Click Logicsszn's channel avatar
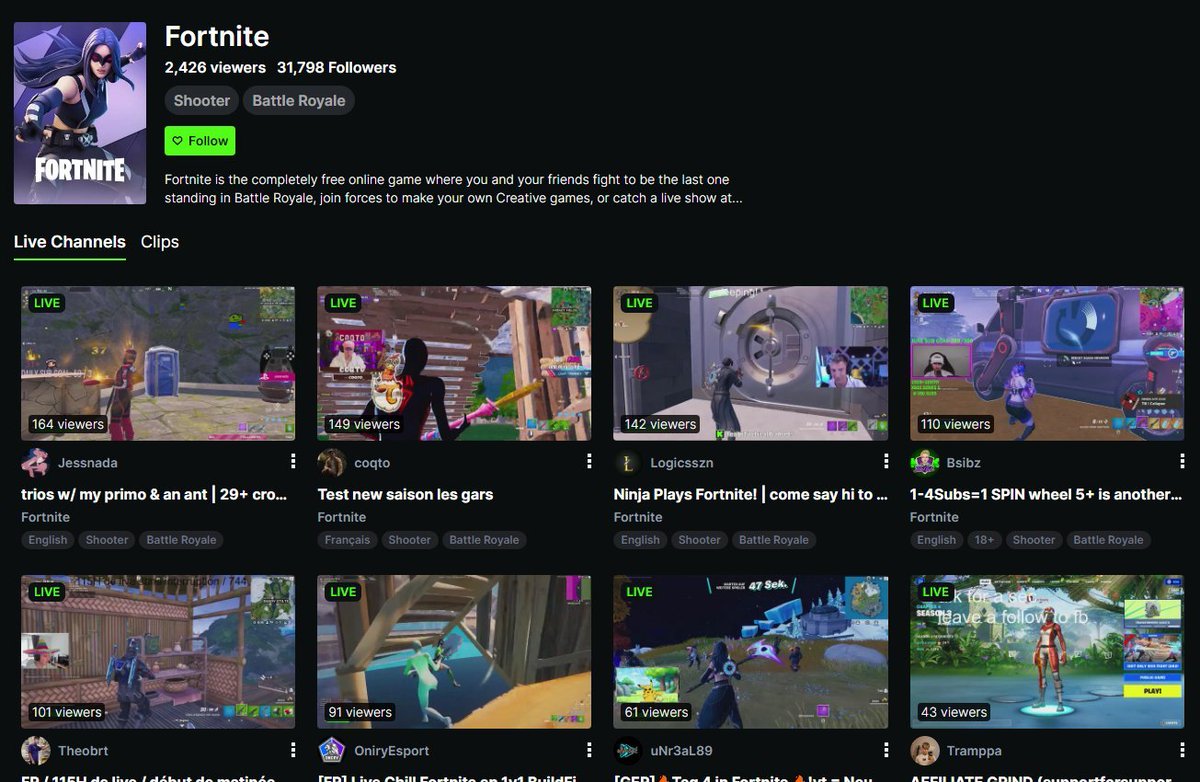The height and width of the screenshot is (782, 1200). coord(628,463)
